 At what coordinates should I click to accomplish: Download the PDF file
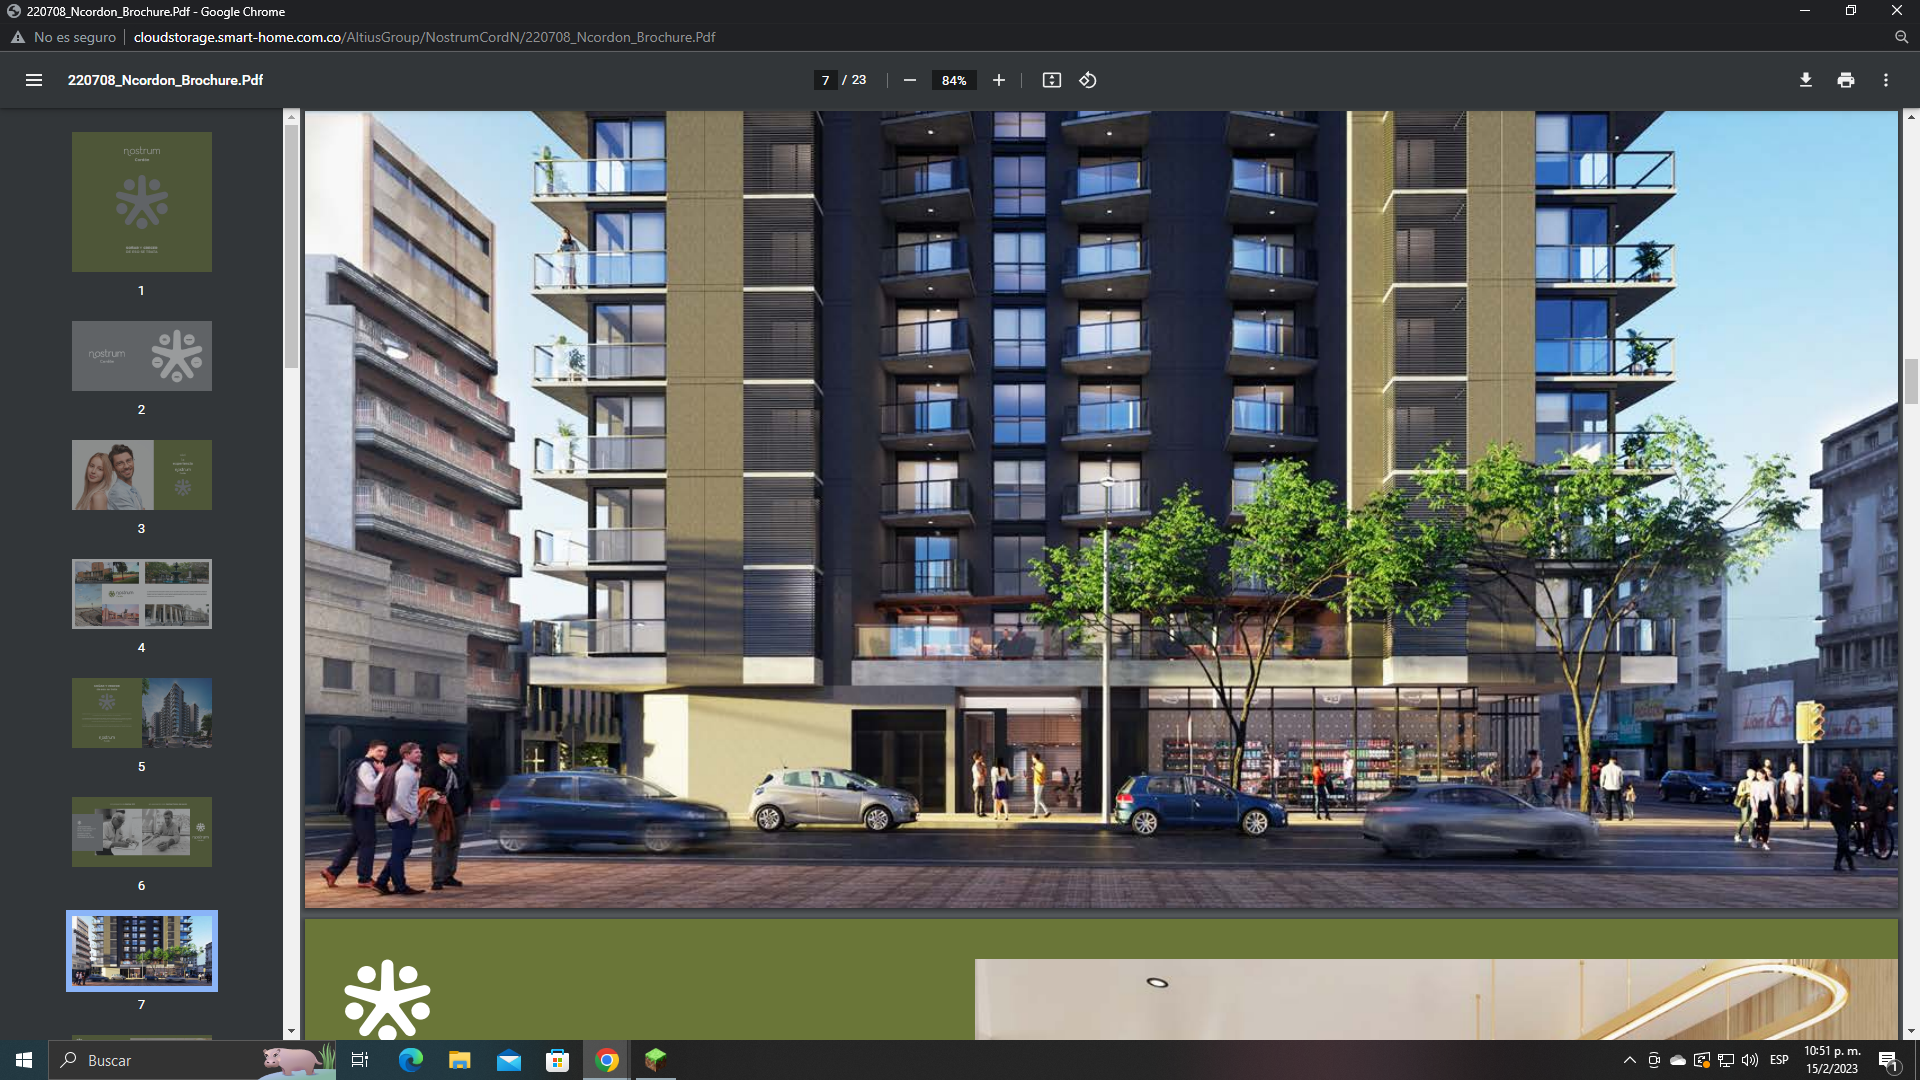1805,80
